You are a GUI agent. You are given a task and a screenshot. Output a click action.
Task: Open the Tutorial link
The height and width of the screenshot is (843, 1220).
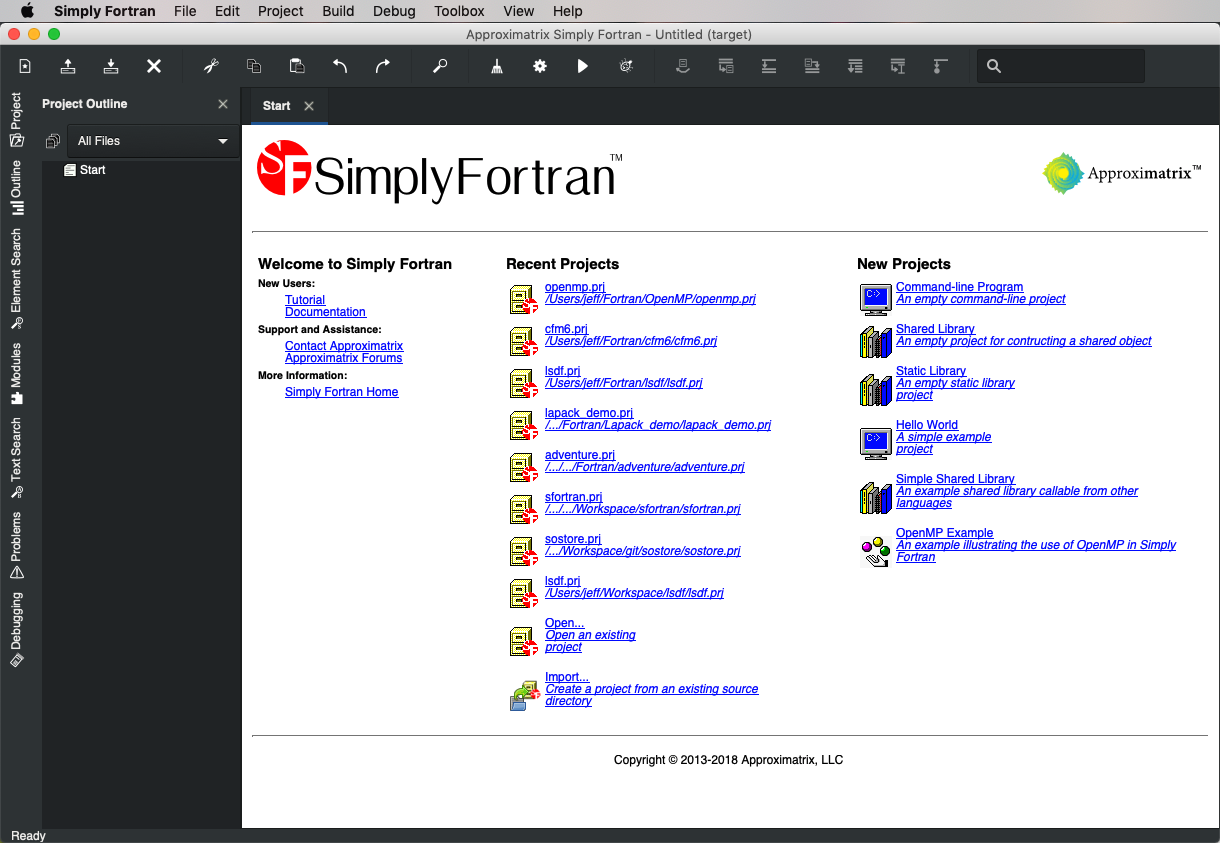click(x=305, y=300)
